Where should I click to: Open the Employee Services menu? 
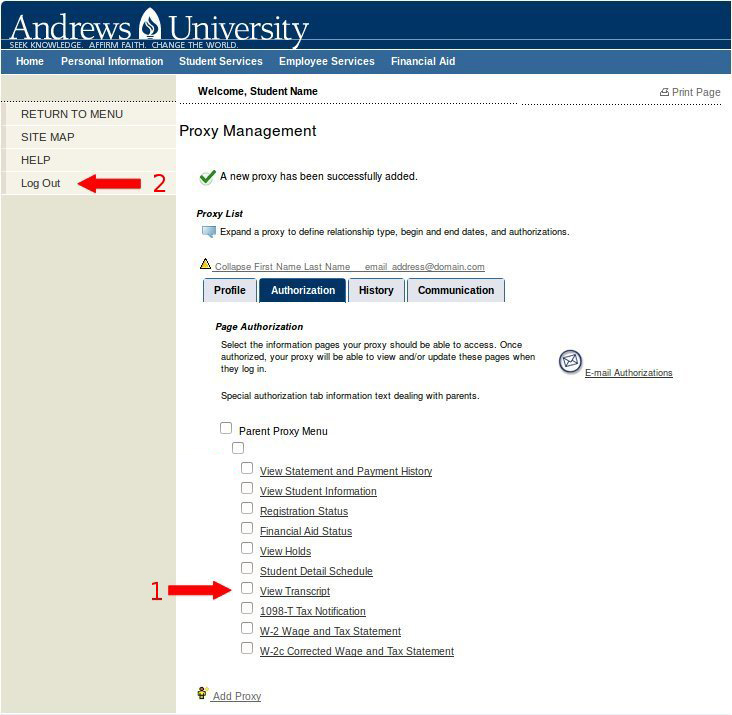coord(327,61)
